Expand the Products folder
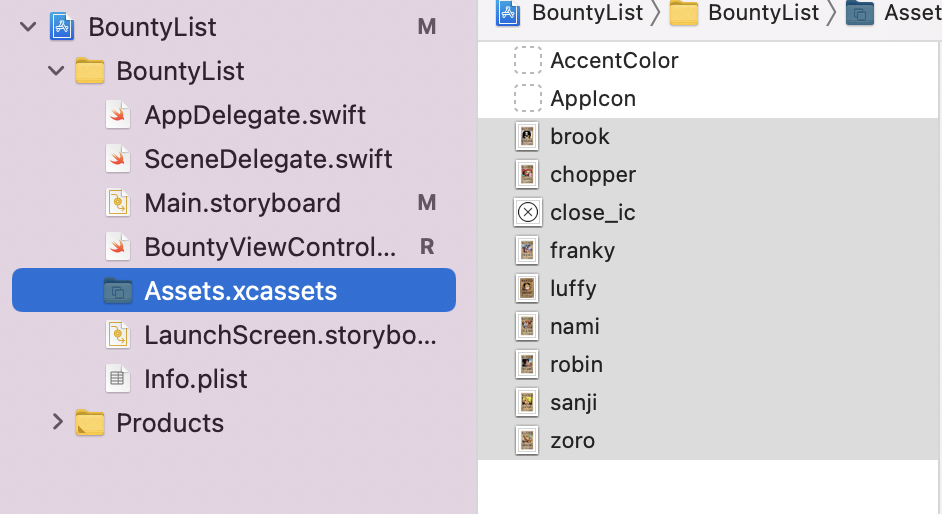This screenshot has width=942, height=514. (57, 422)
